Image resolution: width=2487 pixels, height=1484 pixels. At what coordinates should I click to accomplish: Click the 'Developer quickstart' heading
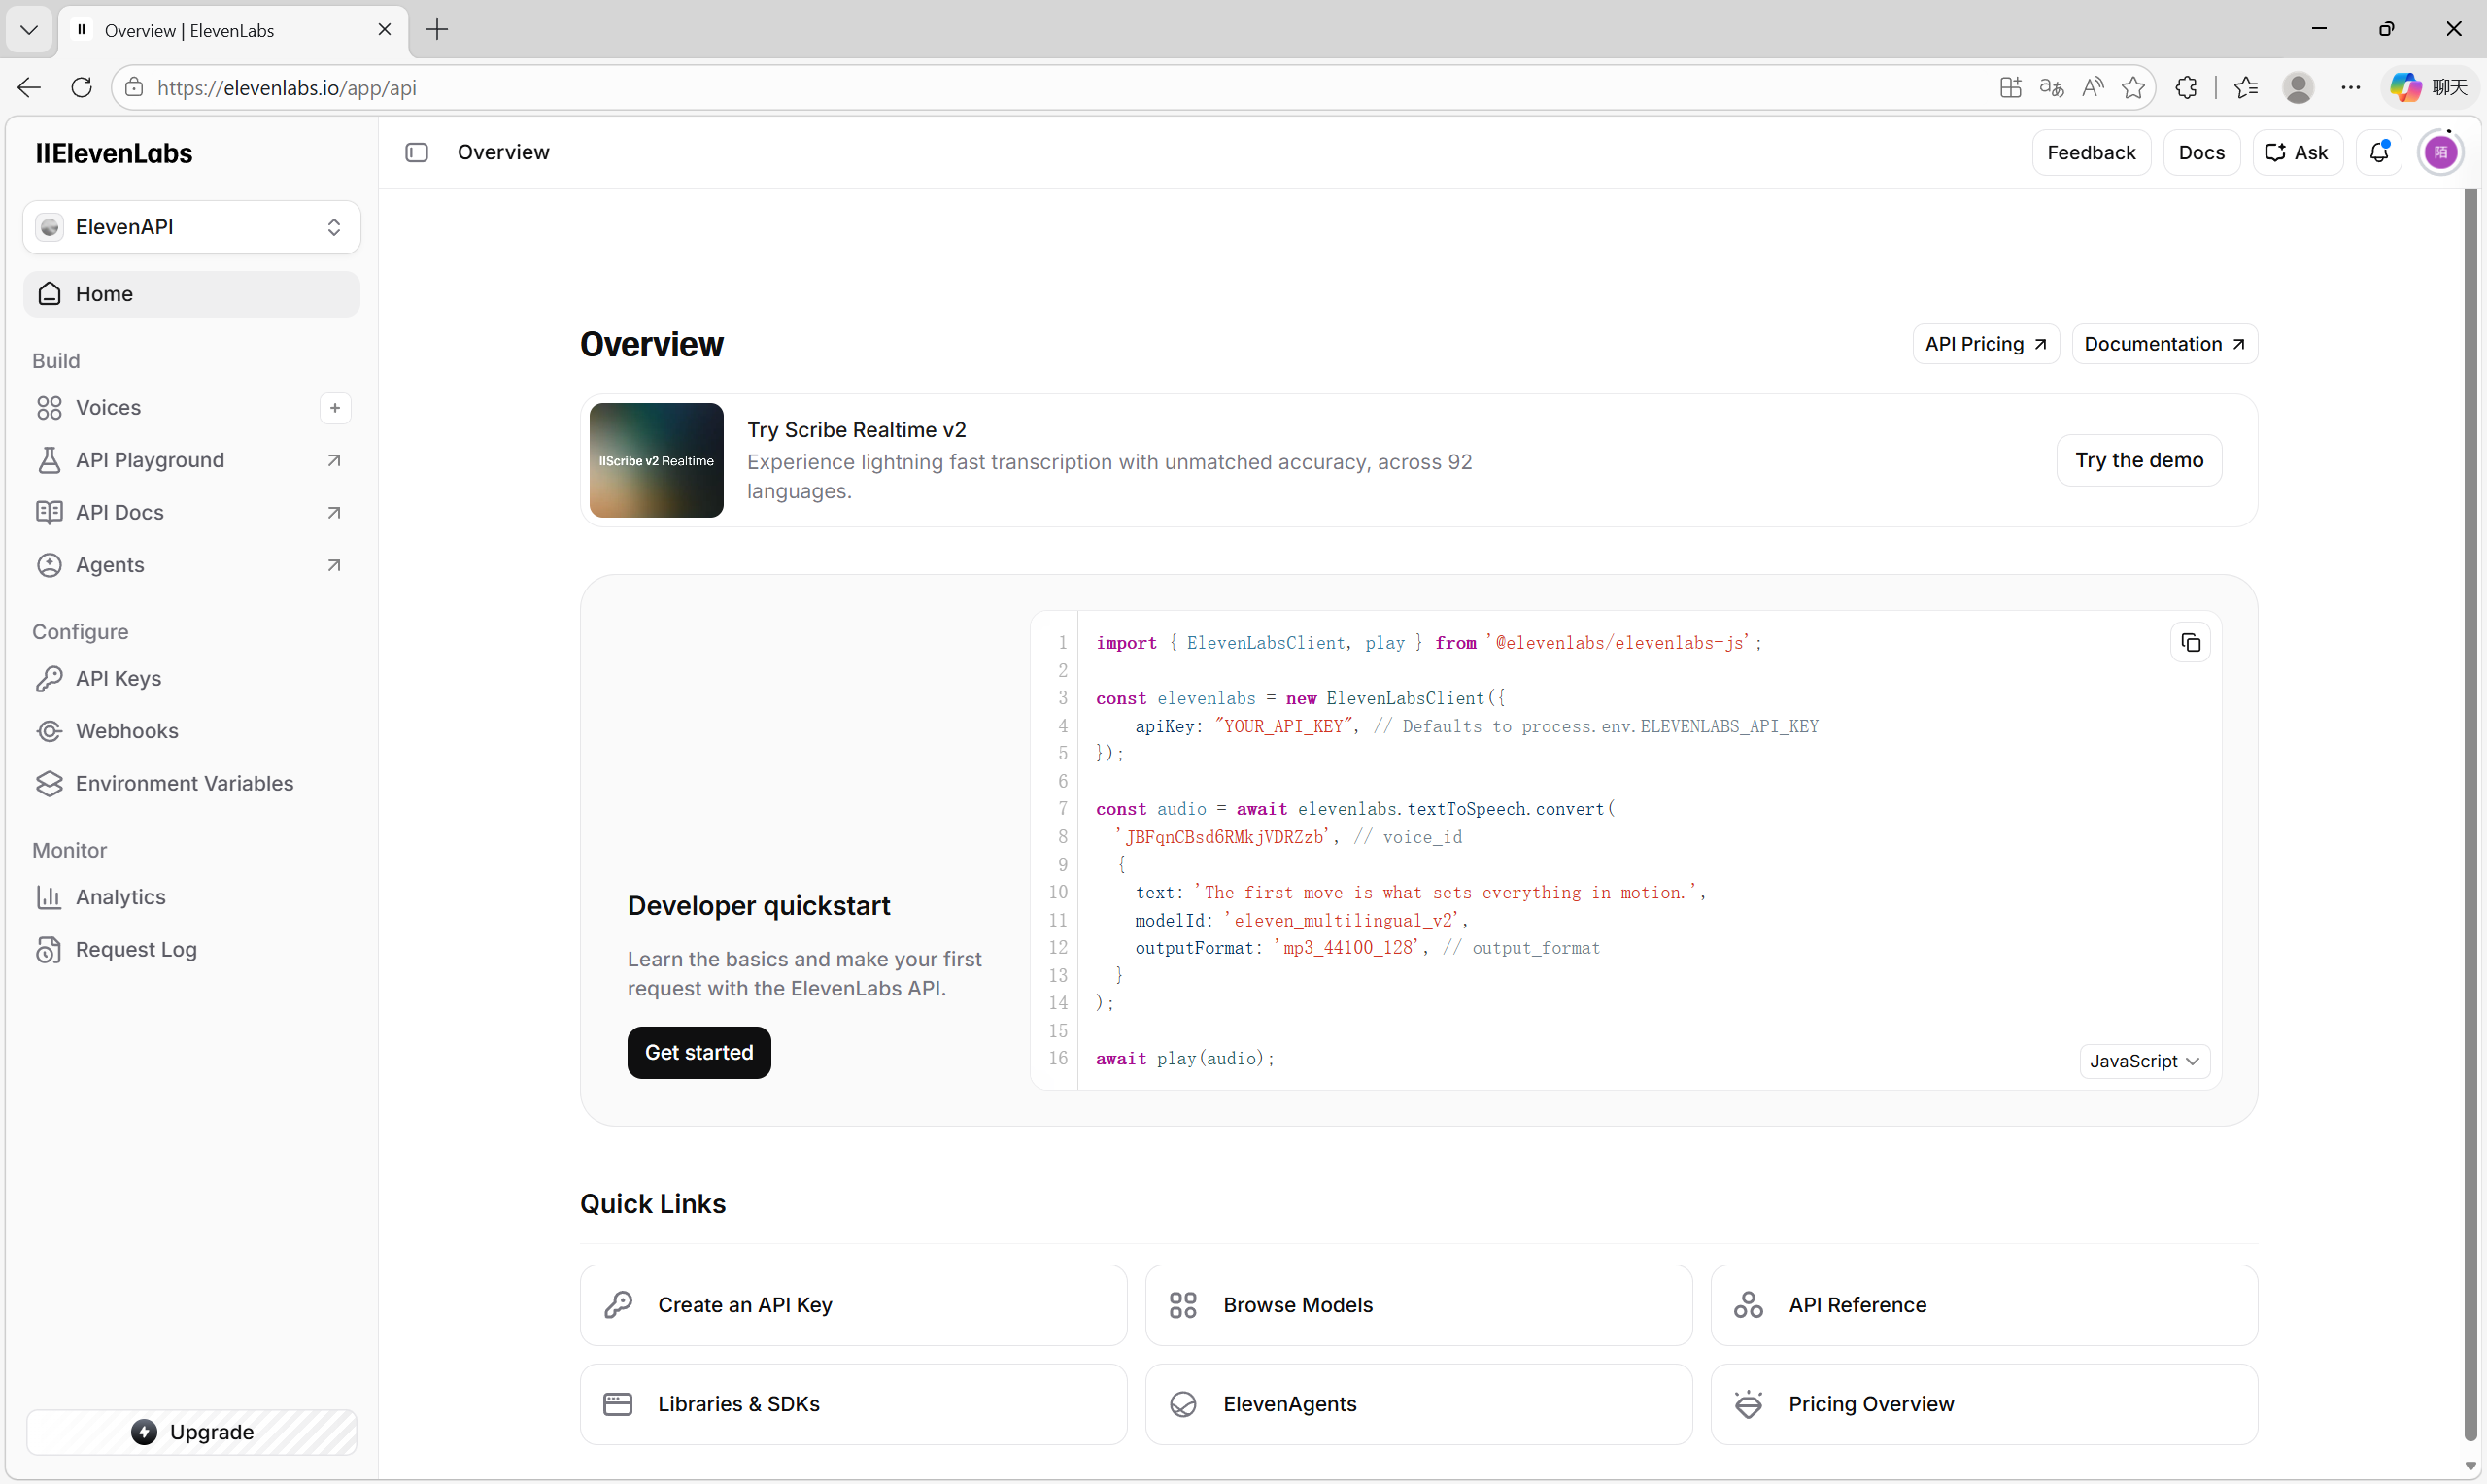(x=759, y=906)
